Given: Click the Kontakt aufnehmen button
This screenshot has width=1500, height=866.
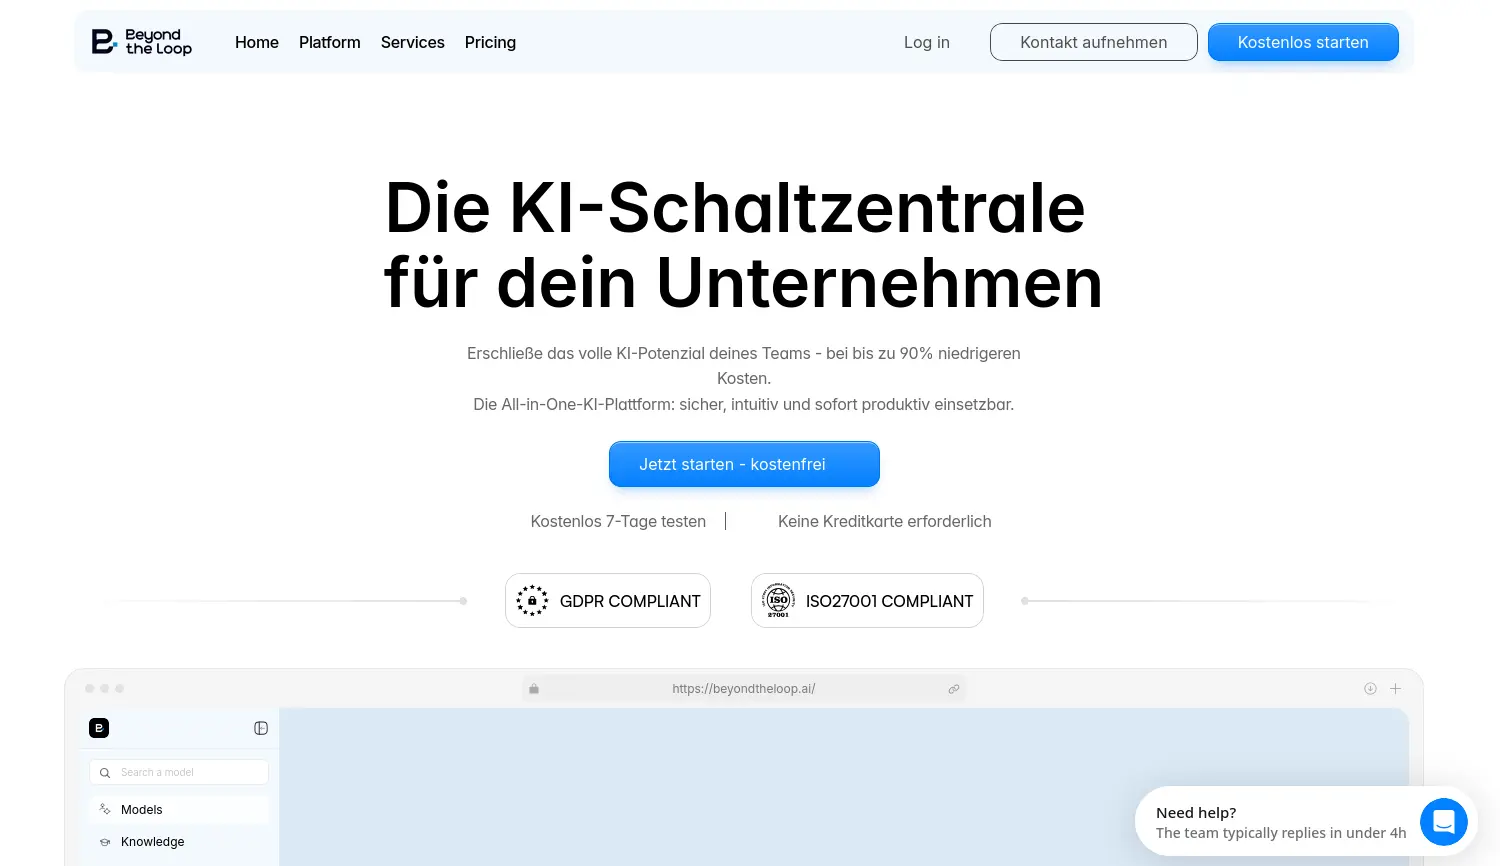Looking at the screenshot, I should tap(1093, 42).
